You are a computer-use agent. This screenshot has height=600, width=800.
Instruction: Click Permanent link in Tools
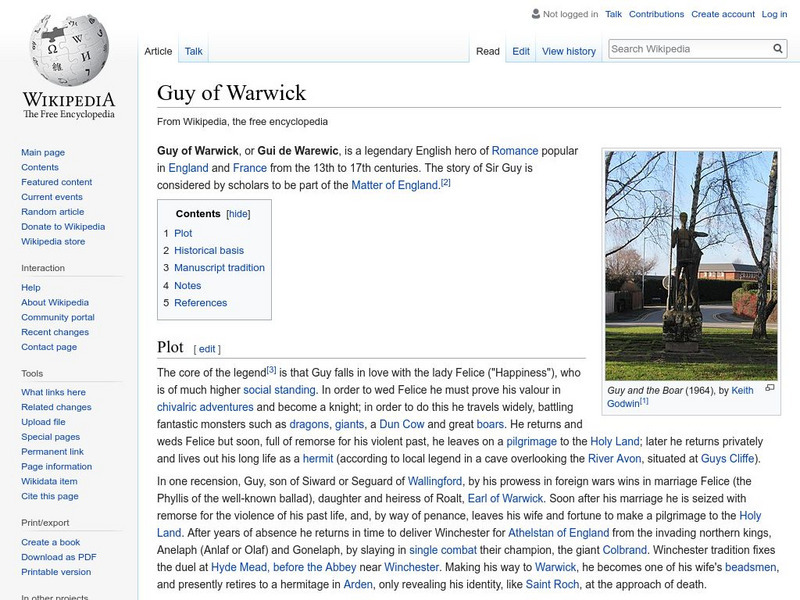52,452
